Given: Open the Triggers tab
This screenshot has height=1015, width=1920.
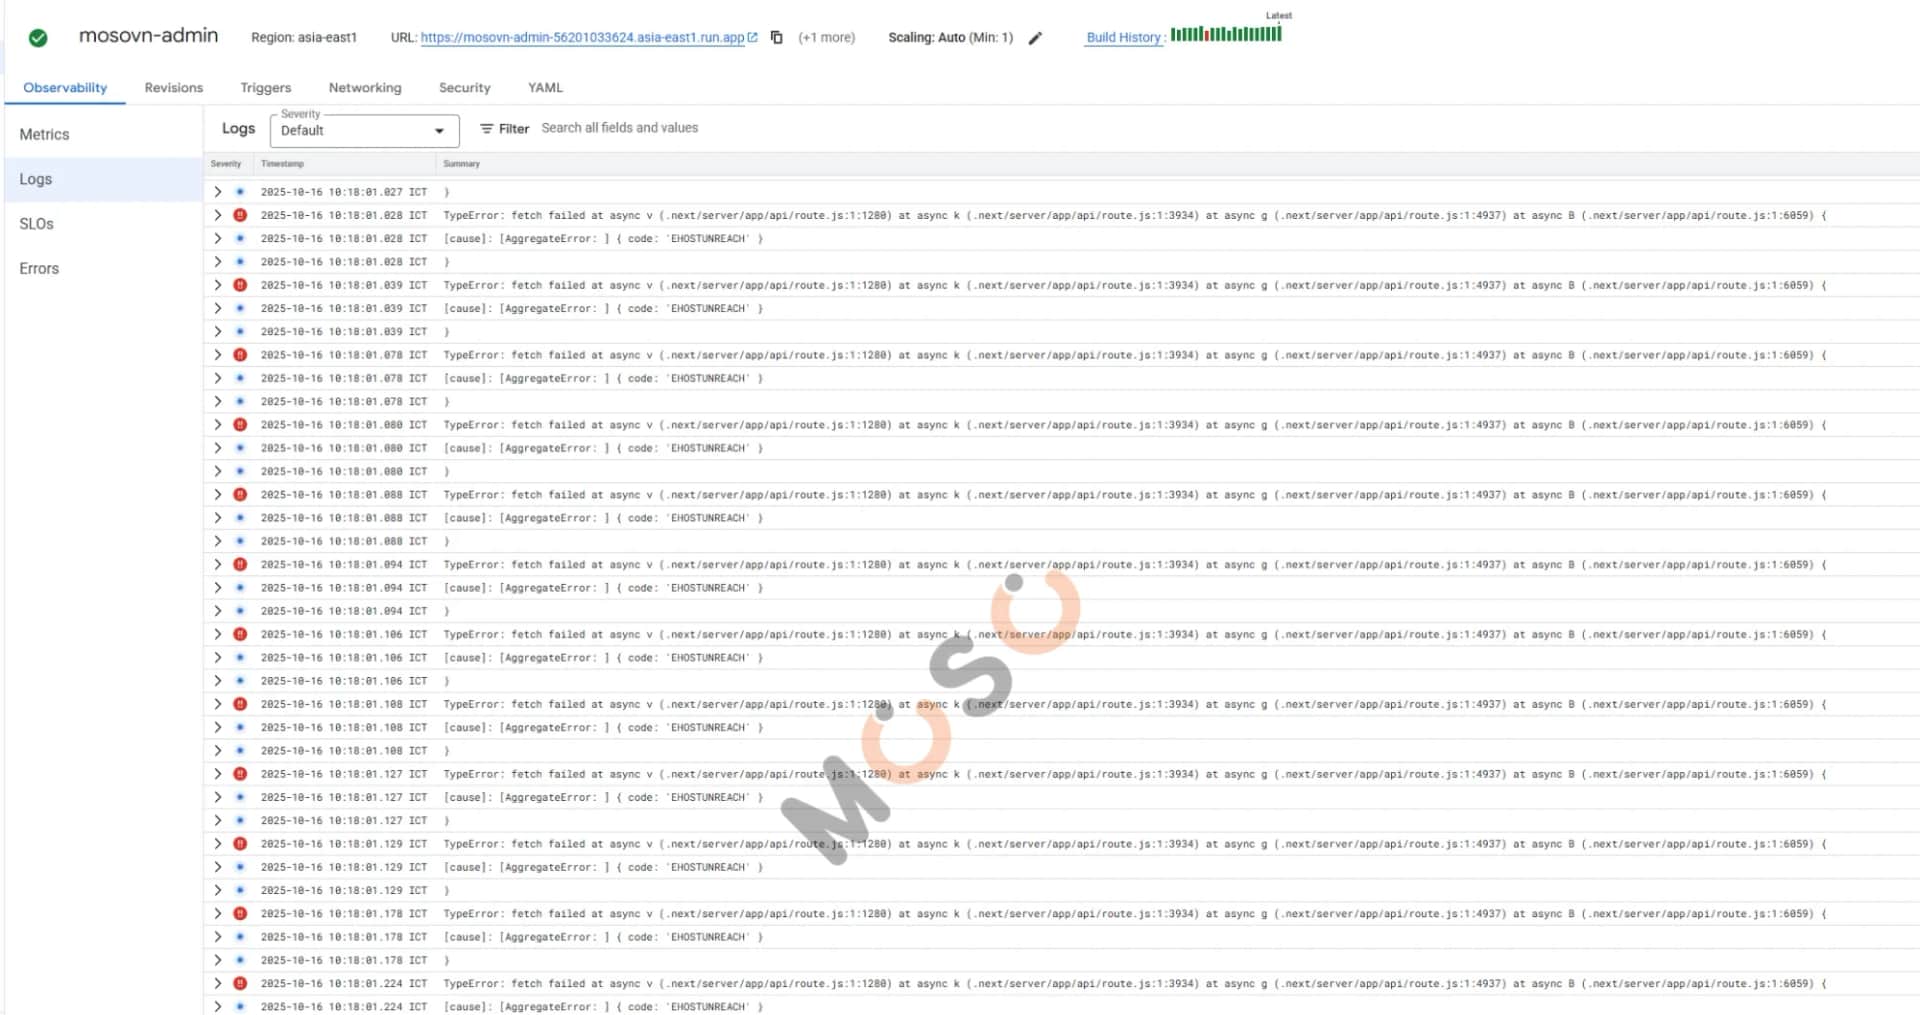Looking at the screenshot, I should [x=266, y=88].
